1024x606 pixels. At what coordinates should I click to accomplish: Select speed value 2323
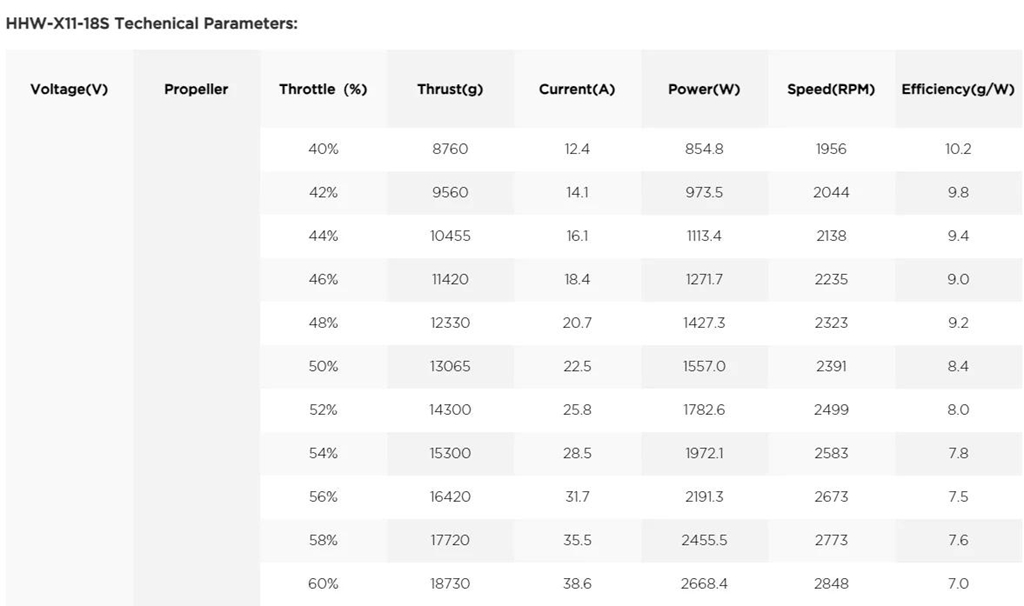831,323
